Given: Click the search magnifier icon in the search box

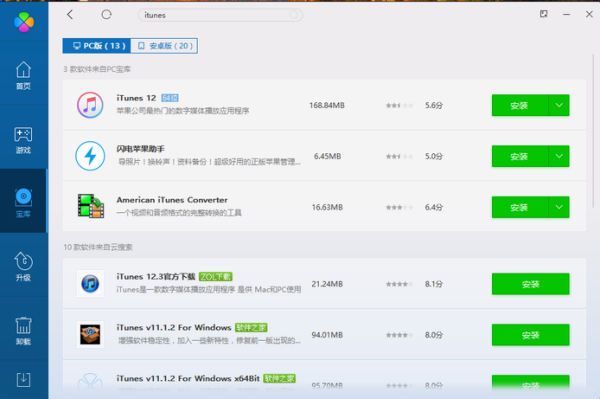Looking at the screenshot, I should tap(294, 15).
